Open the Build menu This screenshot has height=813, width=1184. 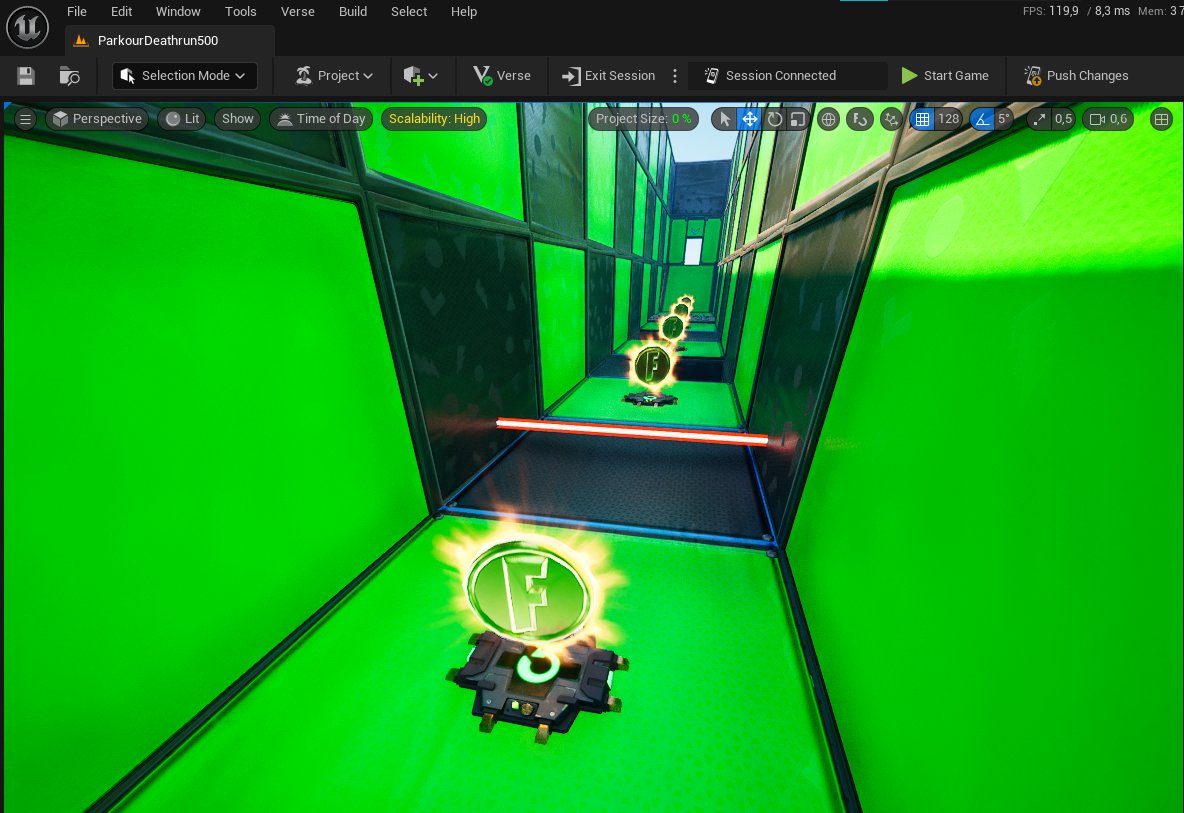tap(353, 11)
